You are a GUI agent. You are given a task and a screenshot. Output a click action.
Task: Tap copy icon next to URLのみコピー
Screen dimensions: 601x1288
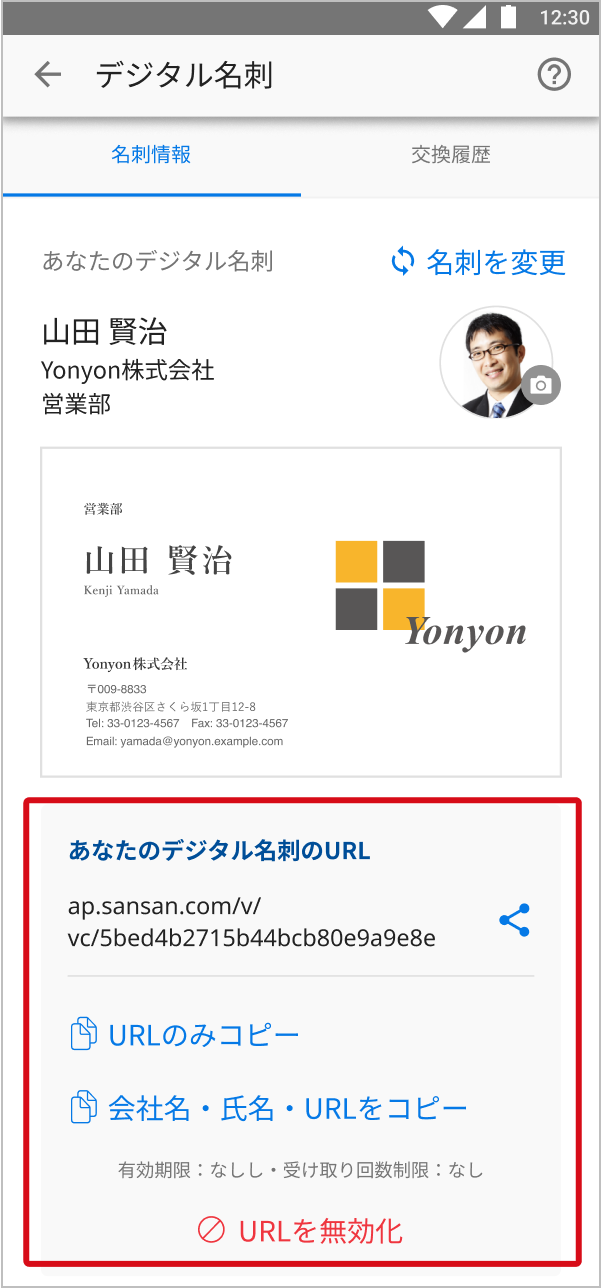tap(84, 1035)
